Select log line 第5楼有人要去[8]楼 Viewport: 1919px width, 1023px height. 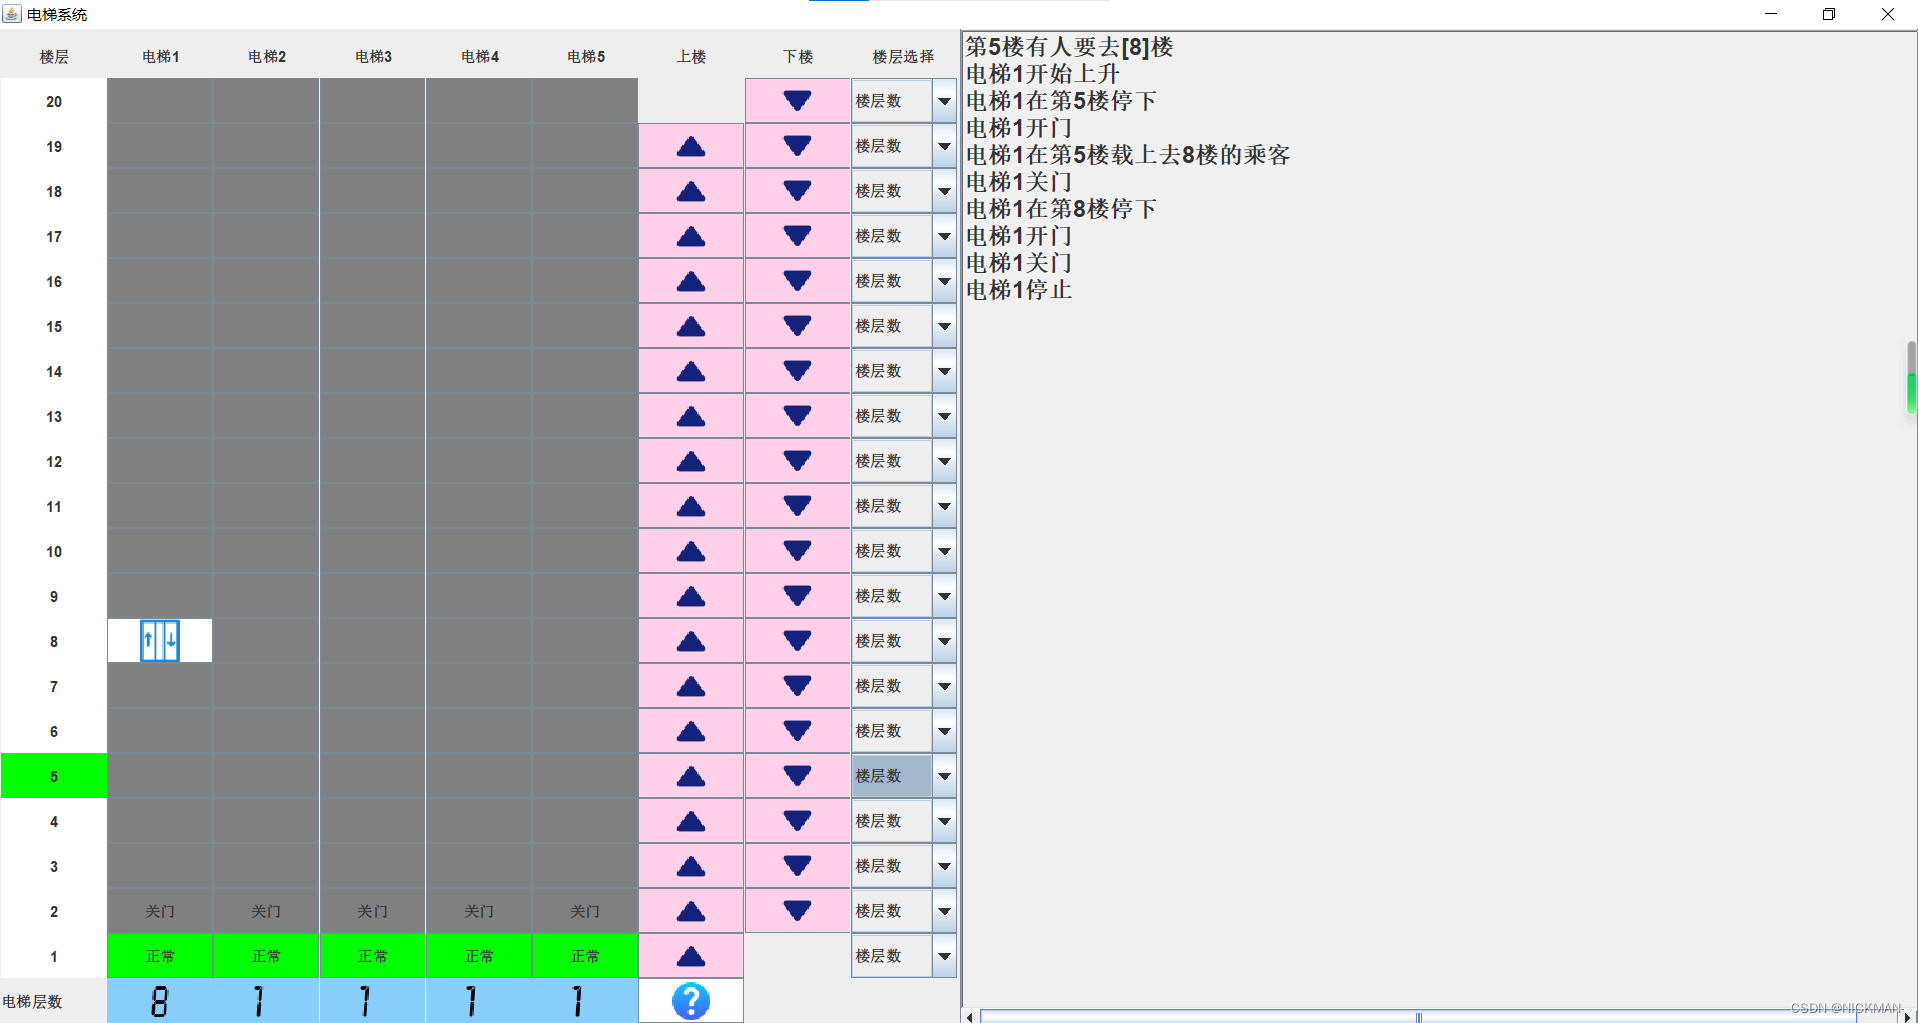click(1069, 47)
